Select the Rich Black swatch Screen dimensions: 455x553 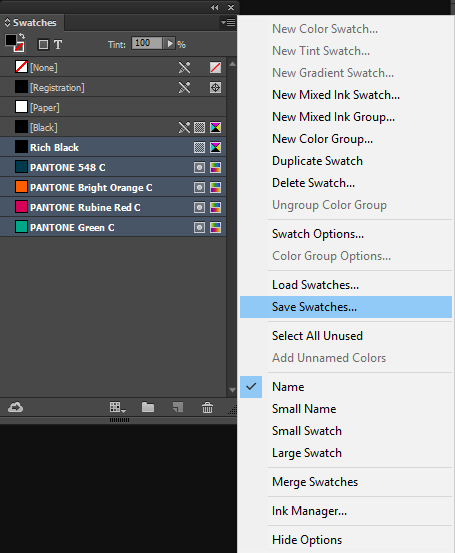(x=113, y=147)
